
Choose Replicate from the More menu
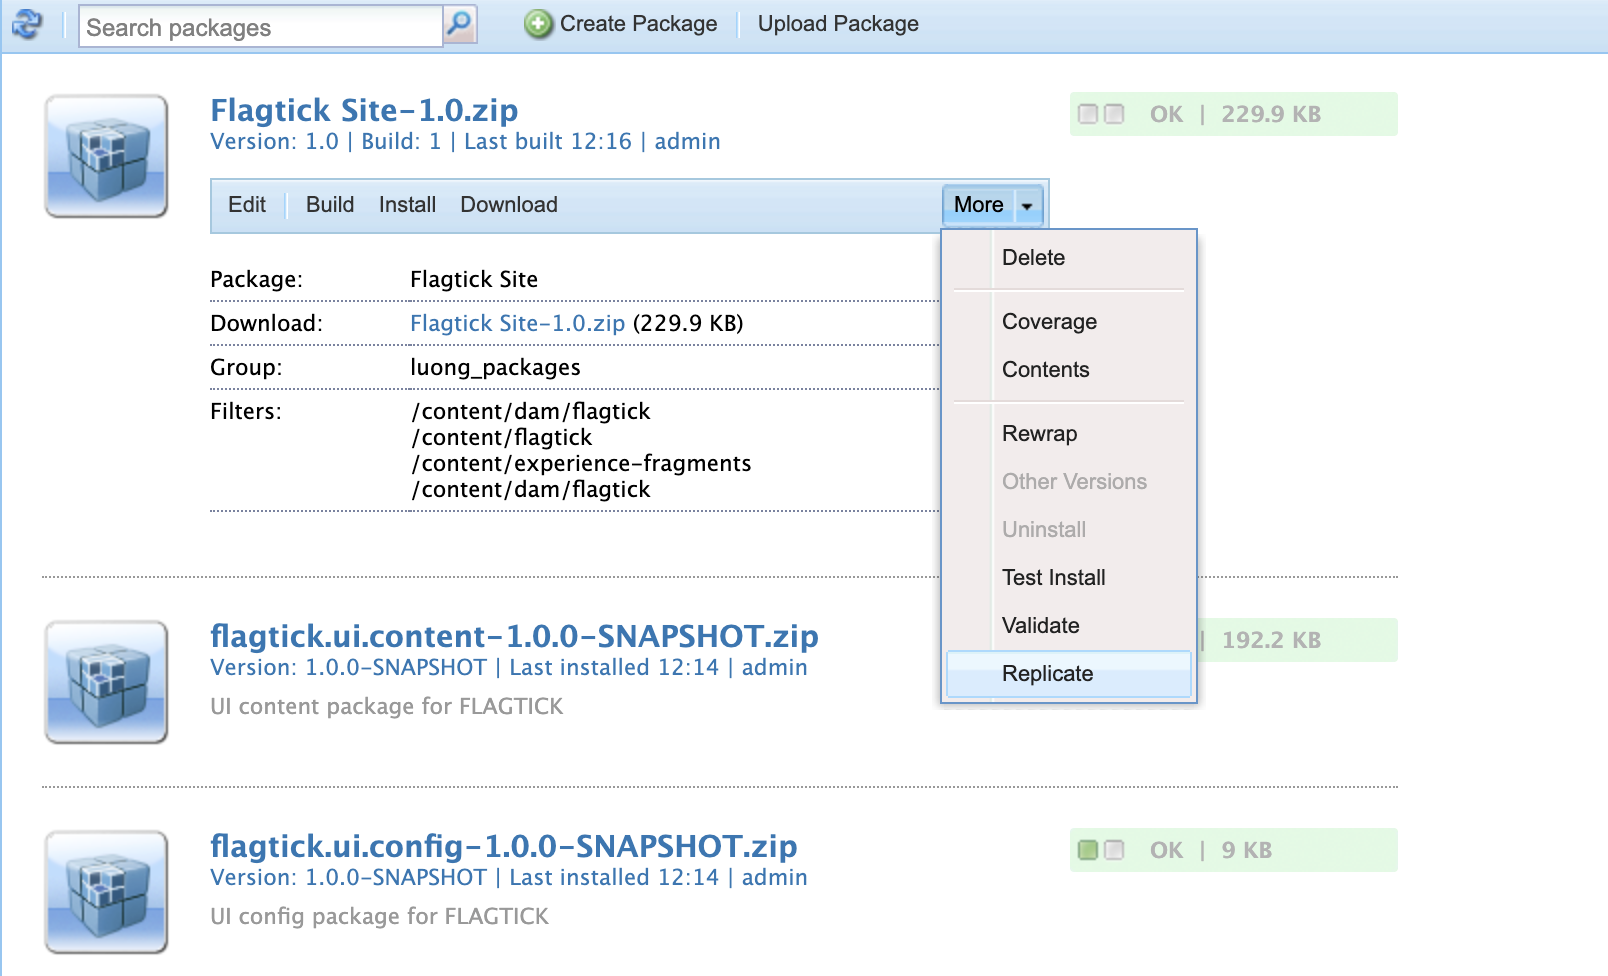coord(1047,674)
